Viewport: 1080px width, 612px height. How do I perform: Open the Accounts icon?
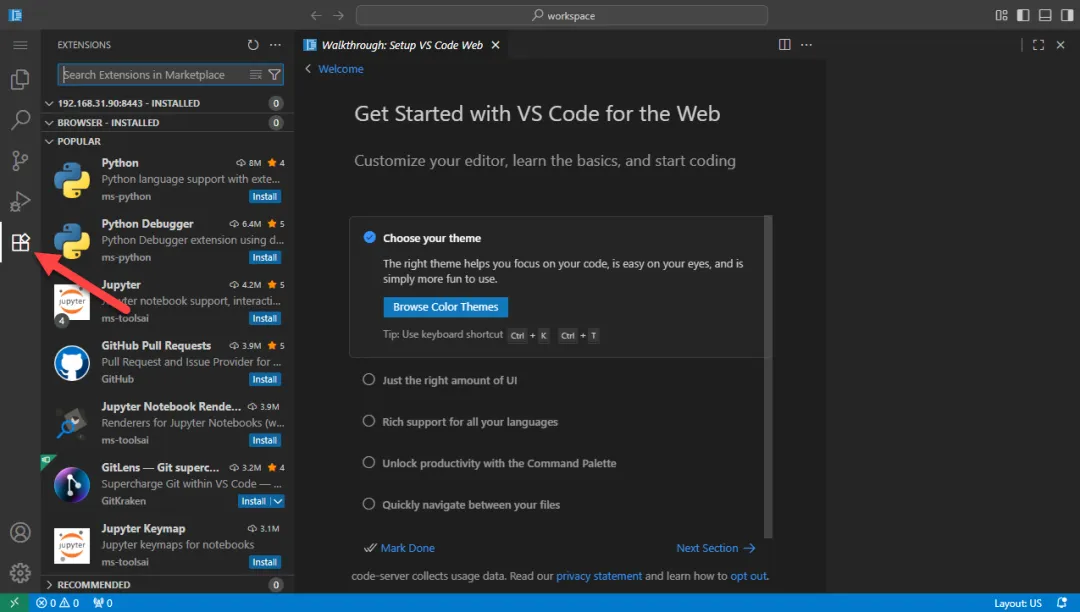[20, 532]
